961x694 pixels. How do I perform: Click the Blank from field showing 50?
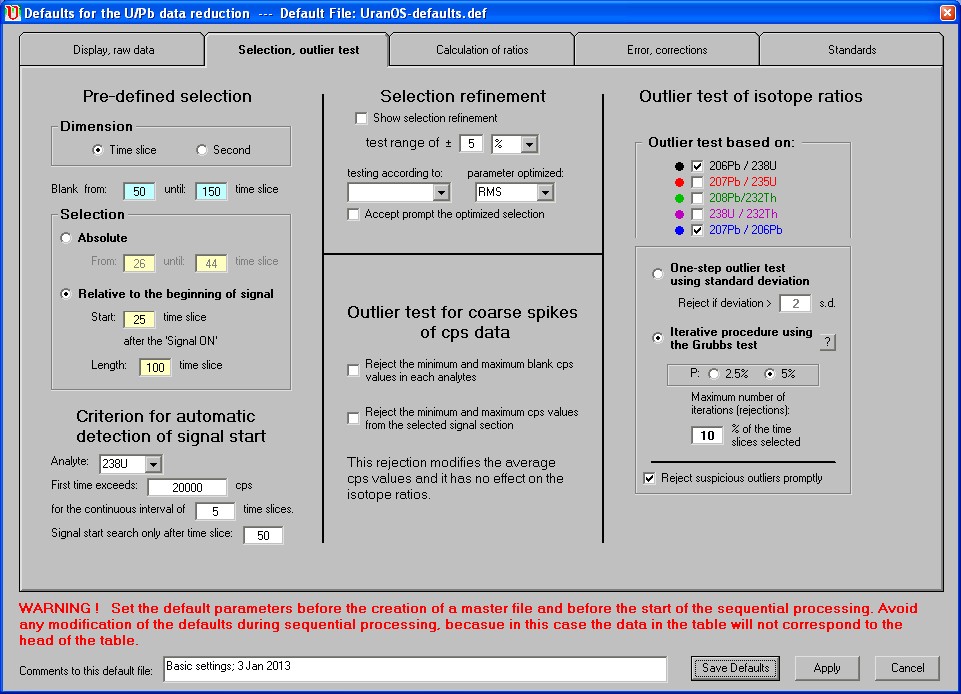click(139, 191)
